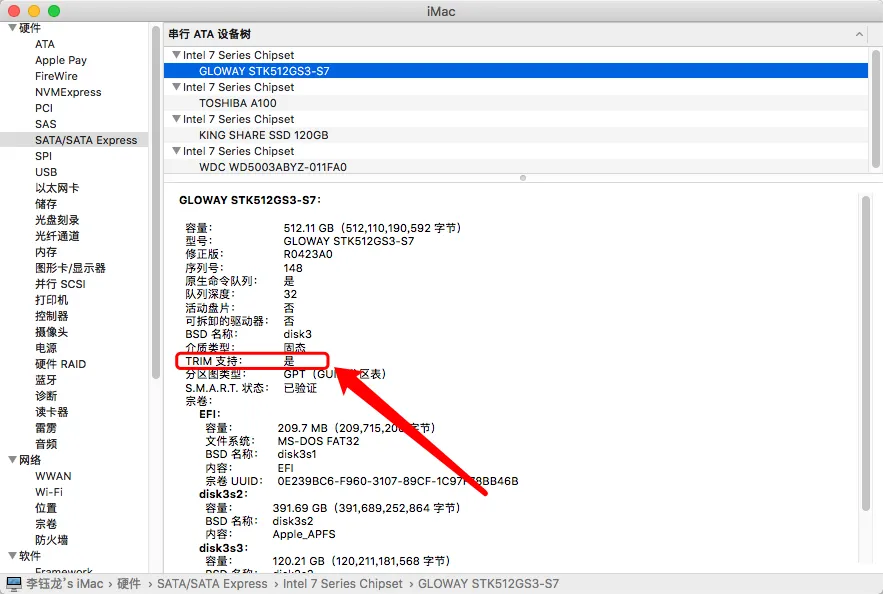Viewport: 883px width, 594px height.
Task: Open 读卡器 sidebar entry
Action: (x=51, y=412)
